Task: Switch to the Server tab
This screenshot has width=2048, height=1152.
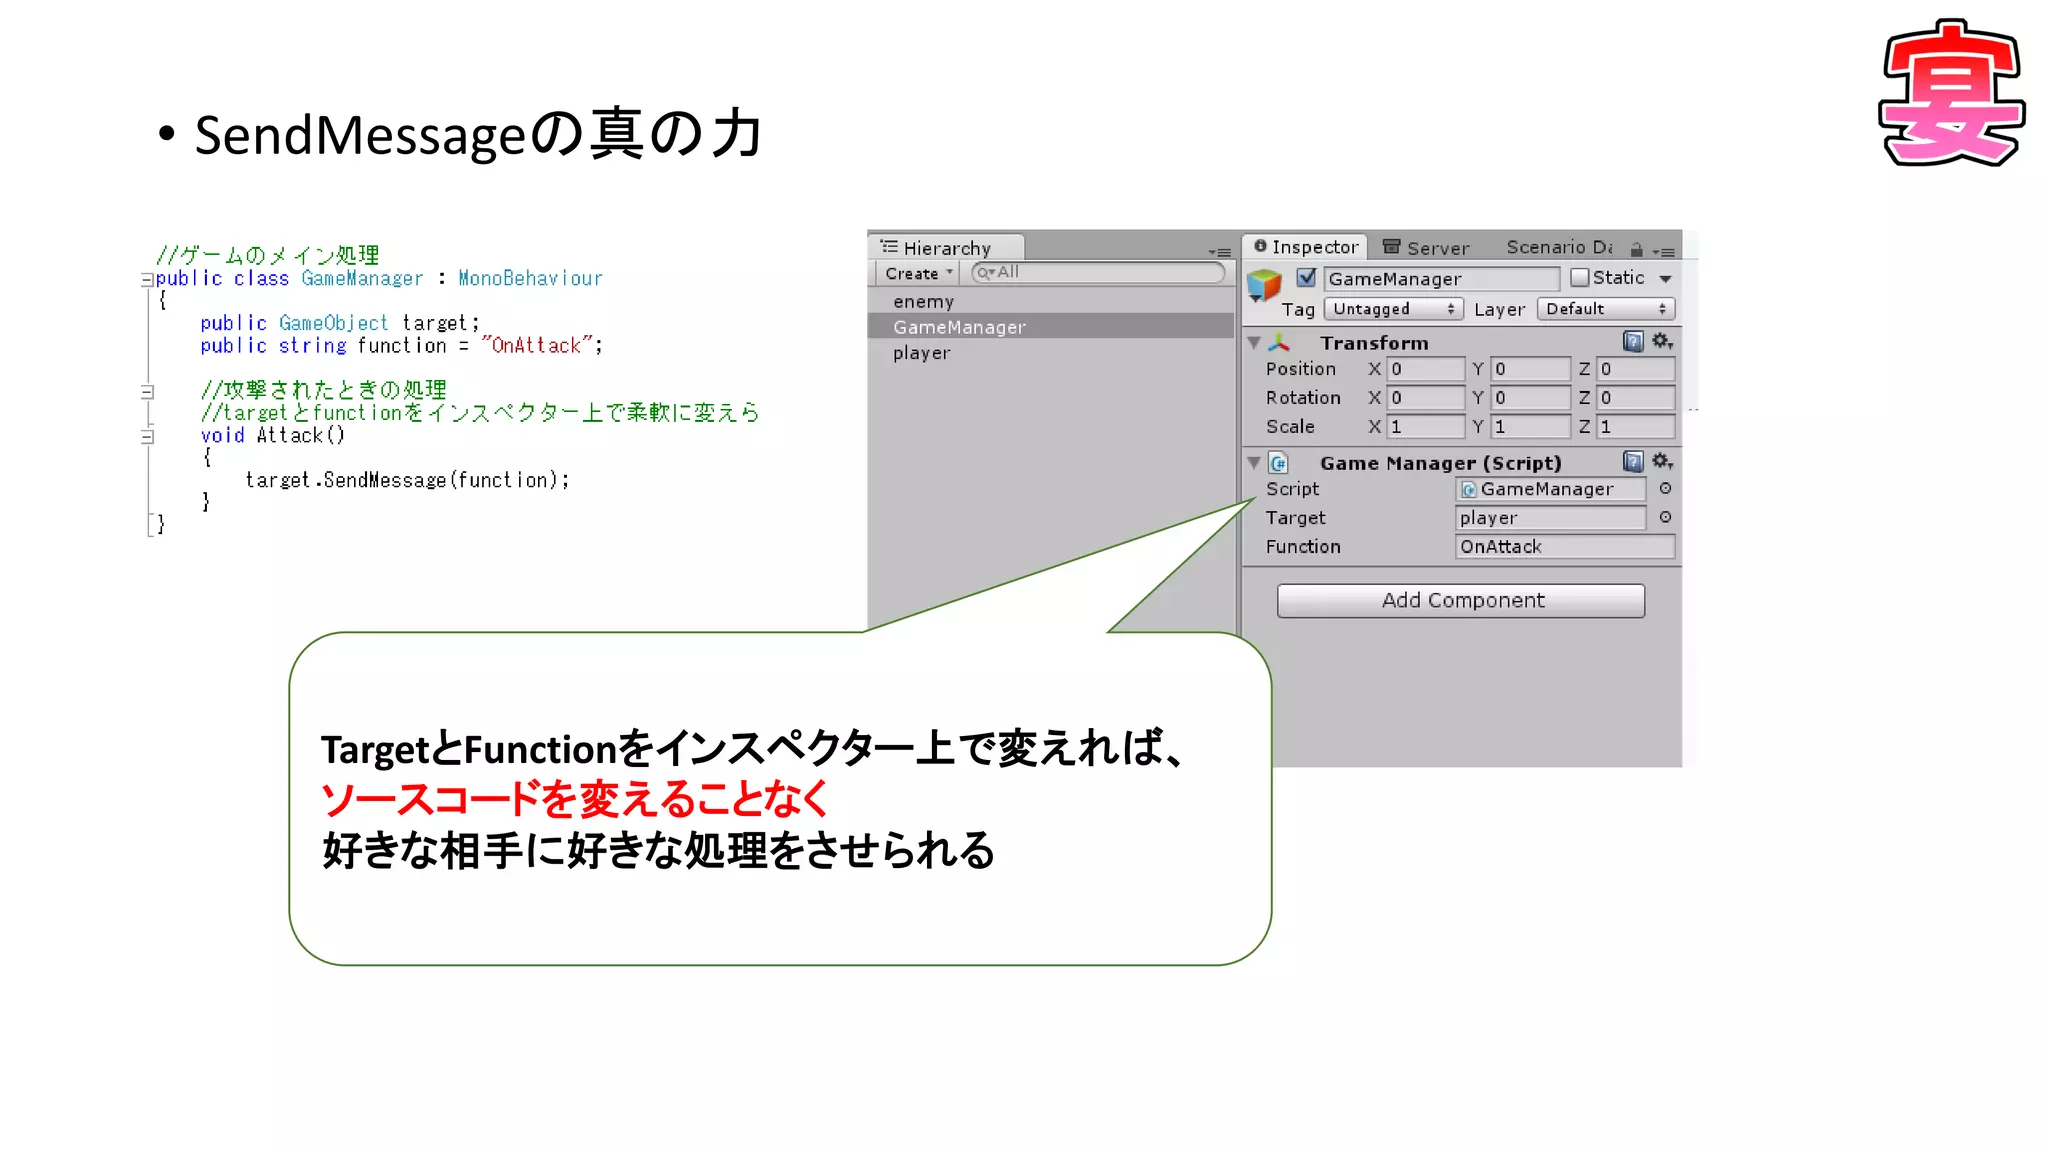Action: (1426, 248)
